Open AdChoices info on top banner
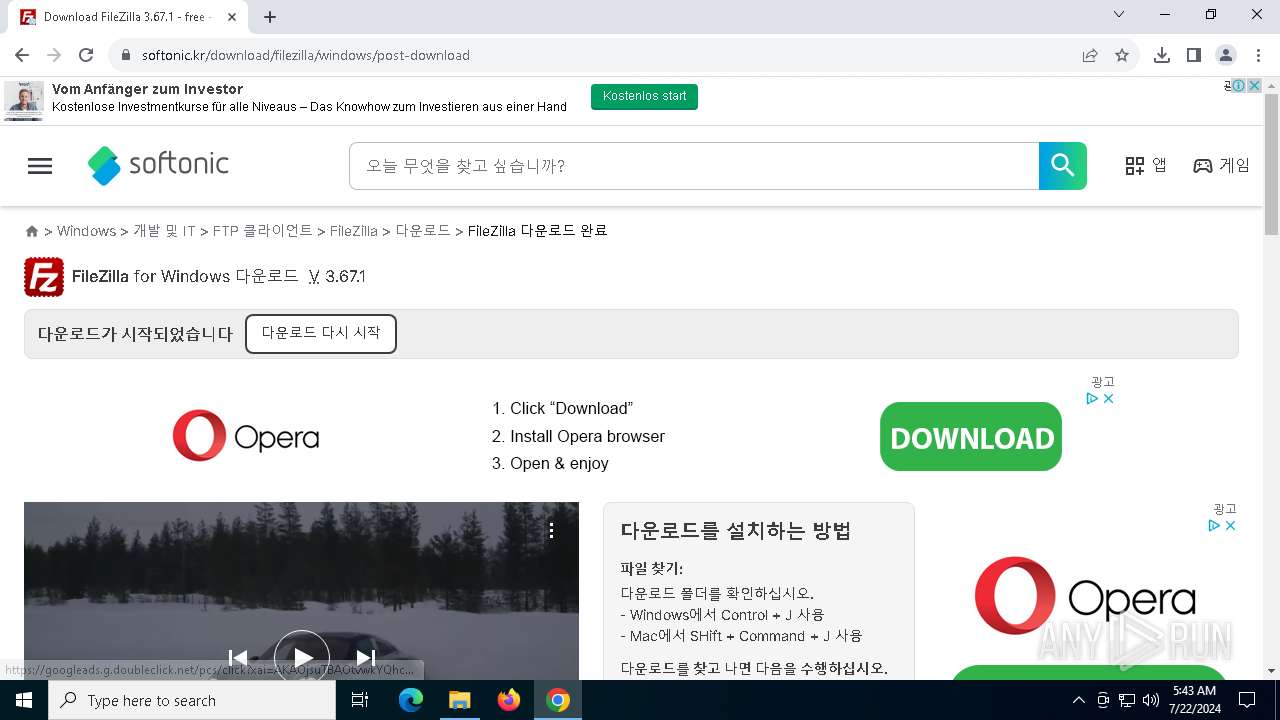Image resolution: width=1280 pixels, height=720 pixels. click(1238, 86)
